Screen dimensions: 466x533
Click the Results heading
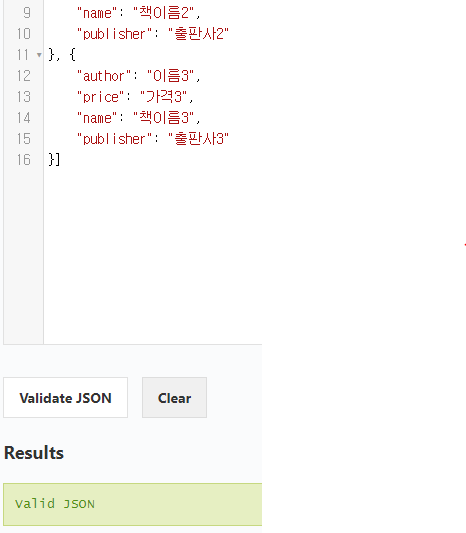click(x=34, y=453)
